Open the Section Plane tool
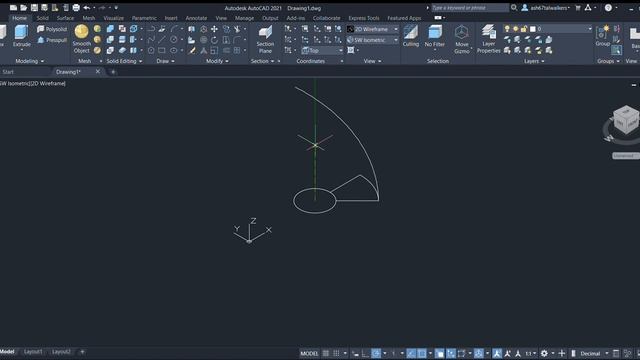The height and width of the screenshot is (360, 640). pos(265,40)
